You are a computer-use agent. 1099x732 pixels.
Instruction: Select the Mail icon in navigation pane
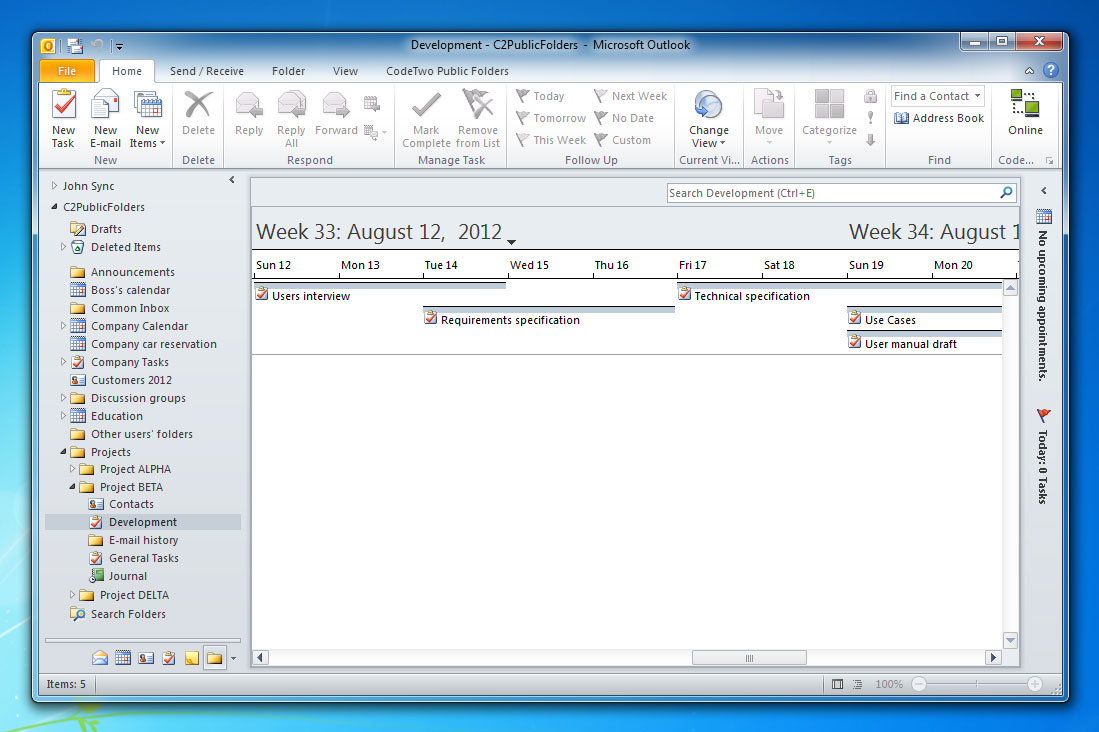99,657
